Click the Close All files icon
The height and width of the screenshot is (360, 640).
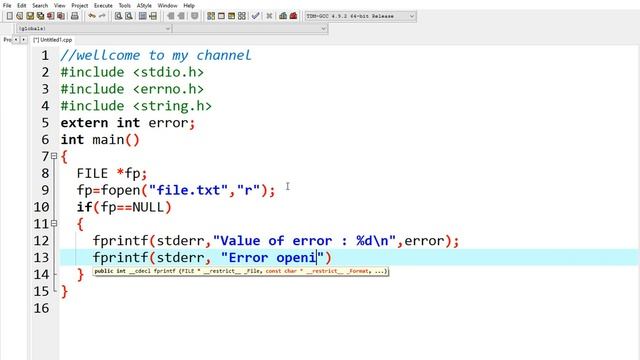[61, 16]
